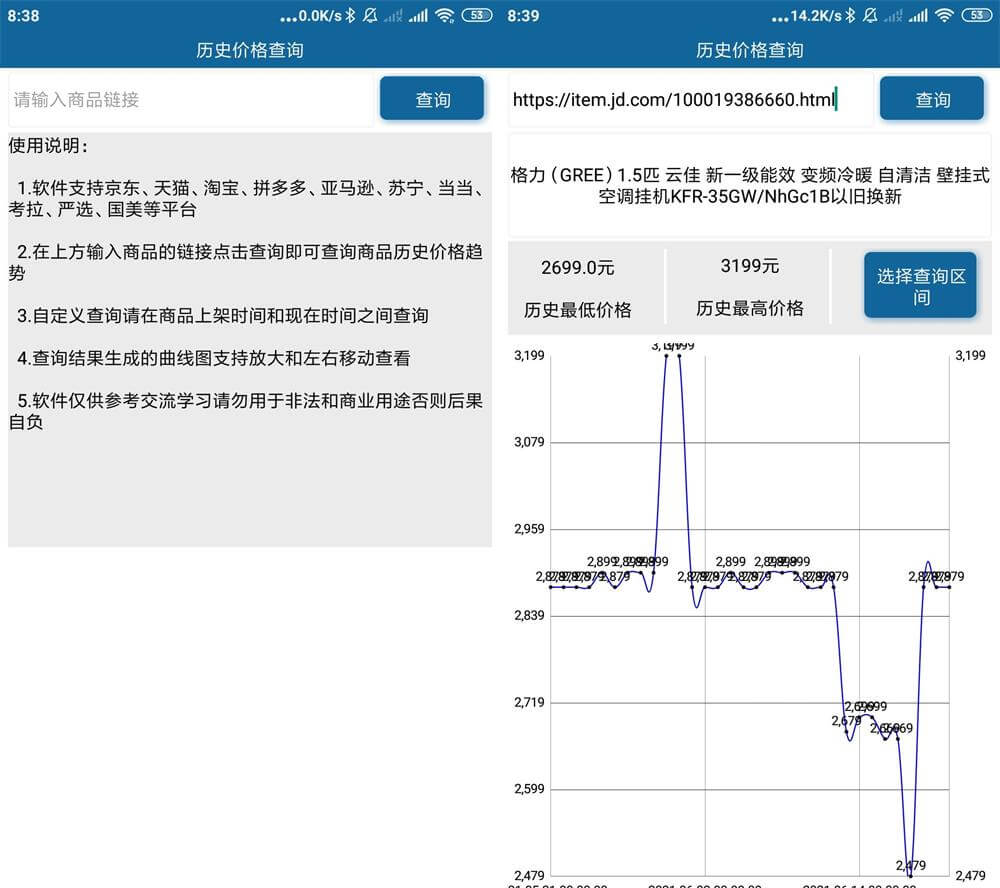
Task: Tap the full signal bars in left status bar
Action: click(x=418, y=15)
